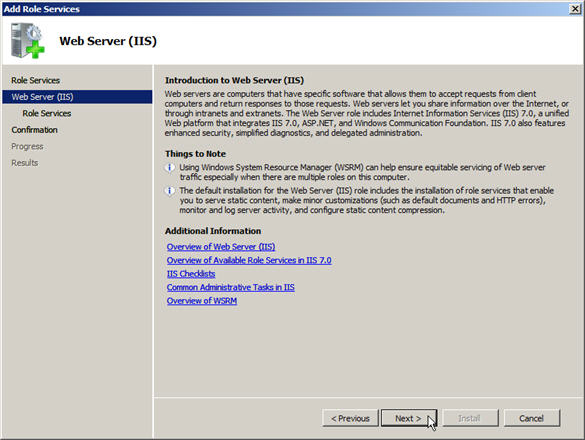This screenshot has width=585, height=440.
Task: Click the Install button
Action: pos(470,418)
